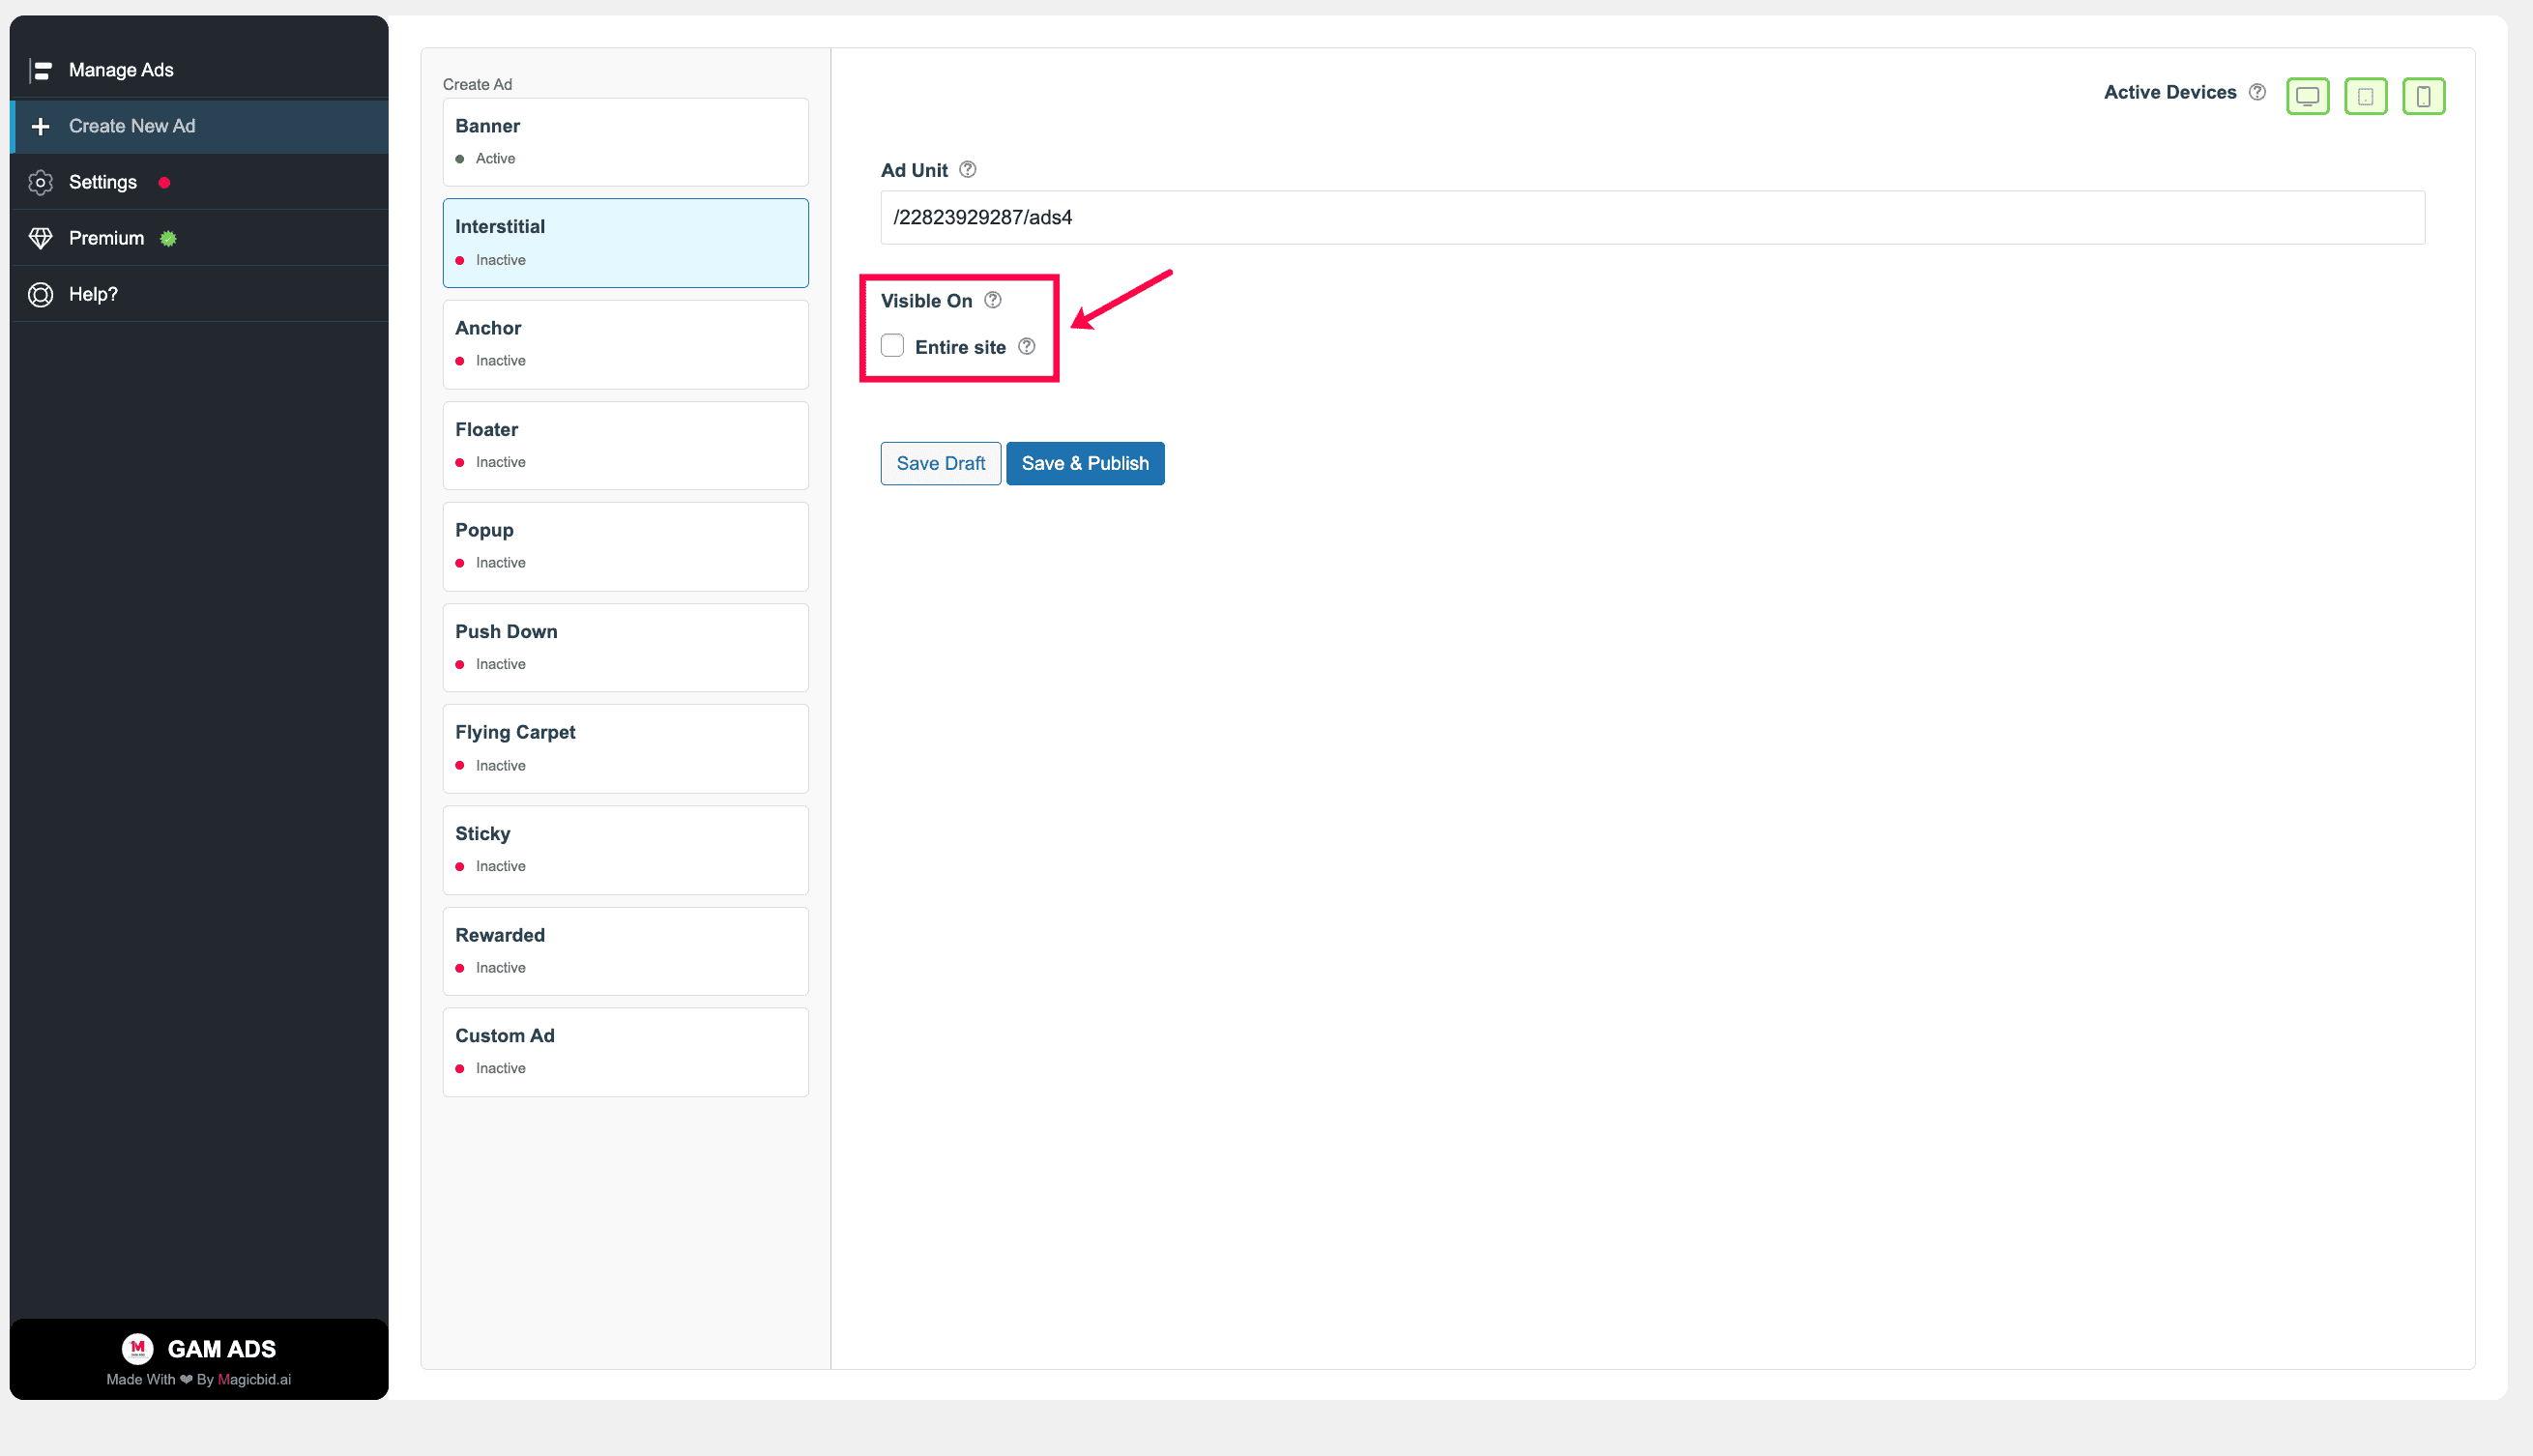Toggle the tablet device icon
The image size is (2533, 1456).
click(x=2365, y=96)
